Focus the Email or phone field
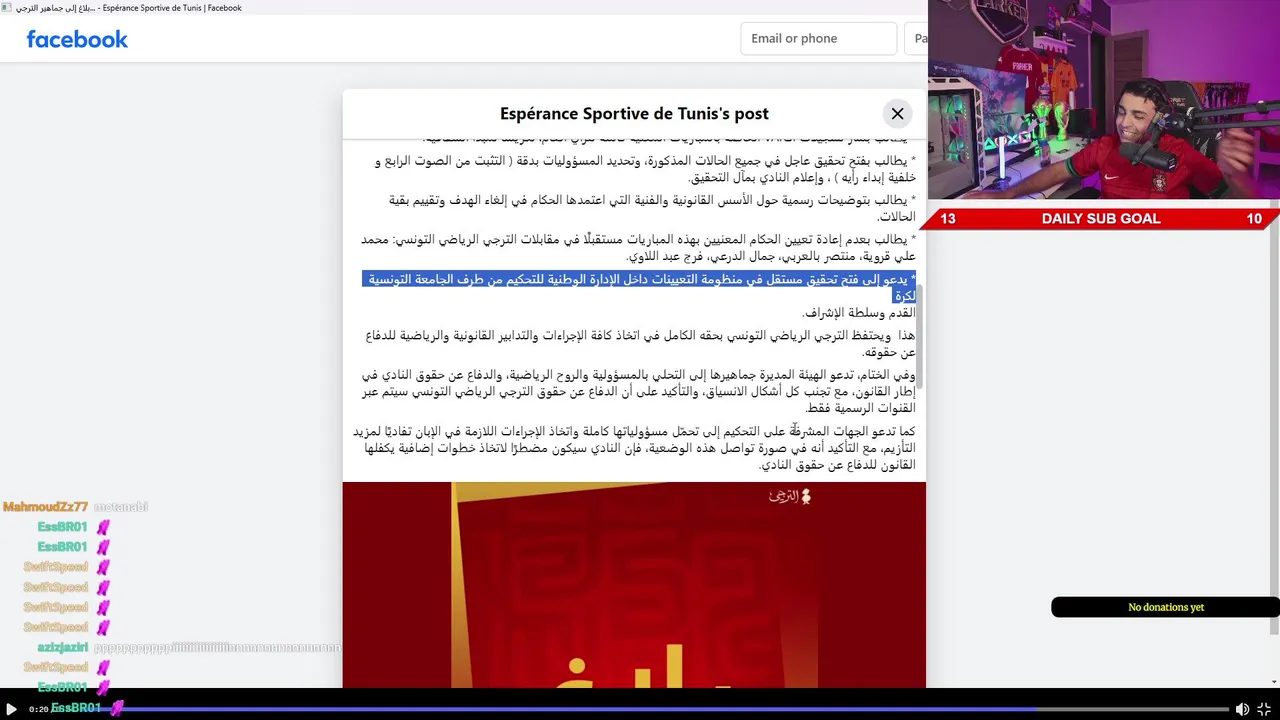Image resolution: width=1280 pixels, height=720 pixels. point(818,39)
